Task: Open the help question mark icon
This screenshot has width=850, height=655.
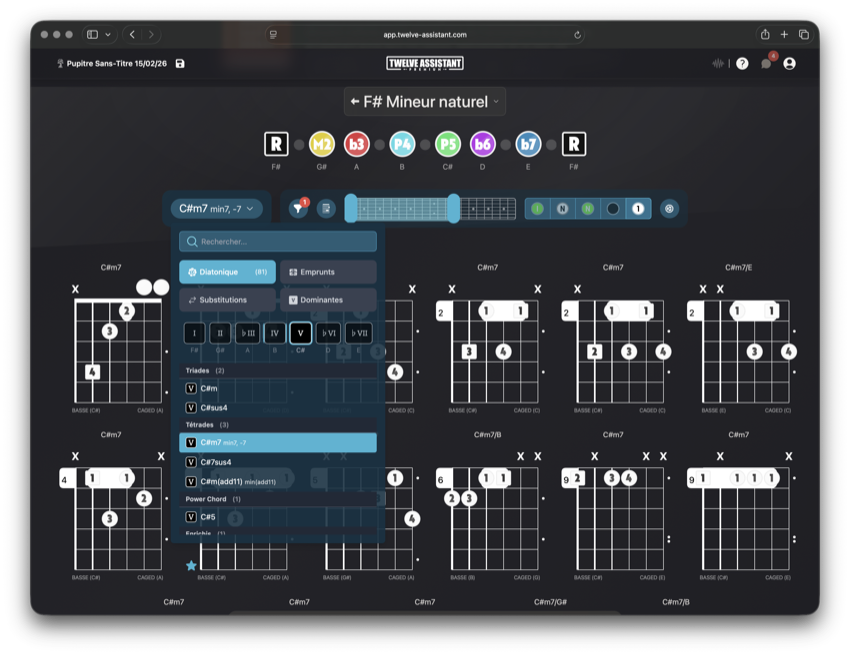Action: 742,64
